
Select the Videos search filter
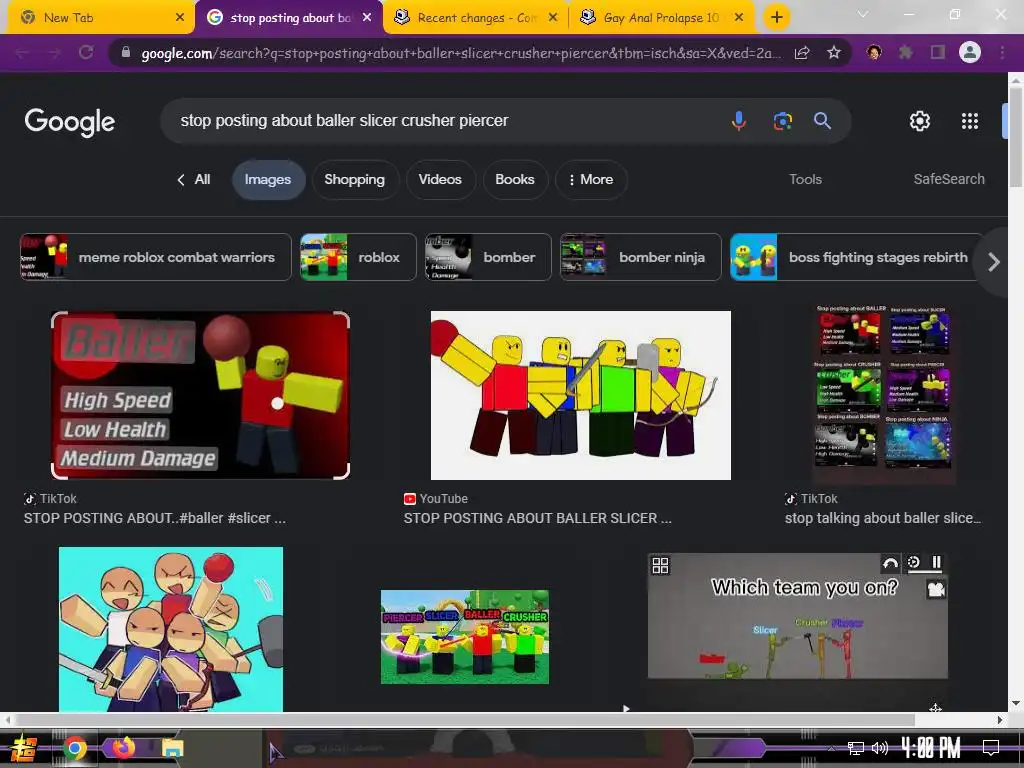click(x=440, y=180)
